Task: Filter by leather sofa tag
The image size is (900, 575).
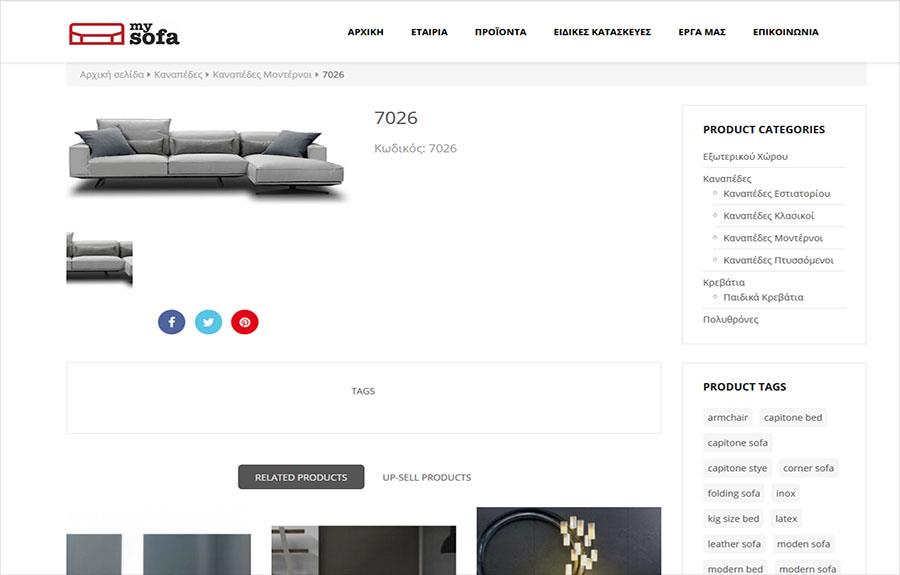Action: [x=734, y=544]
